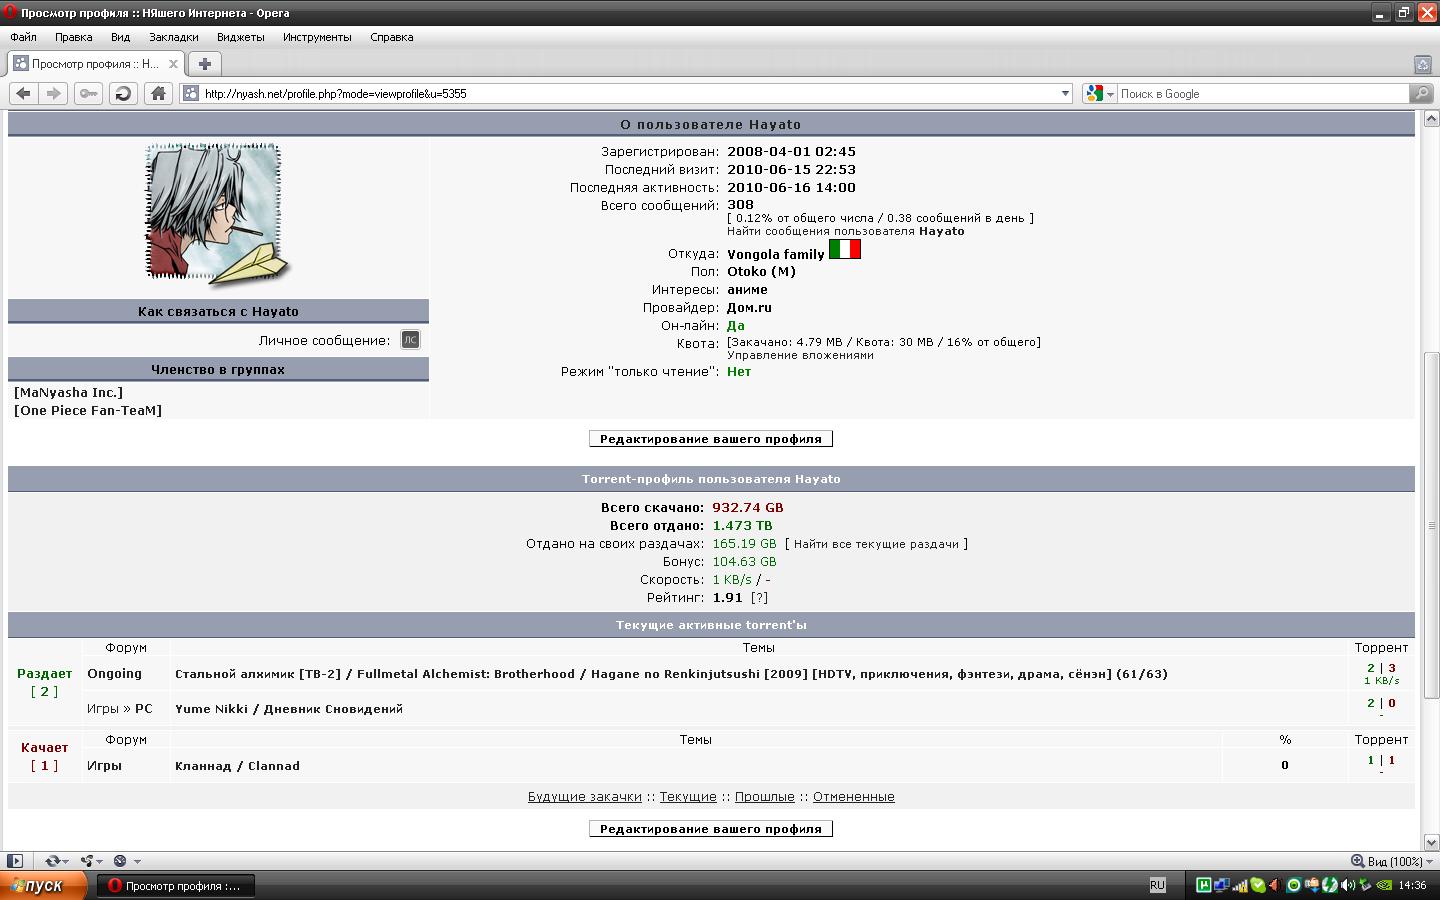The height and width of the screenshot is (900, 1440).
Task: Open 'Yume Nikki / Дневник Сновидений' topic
Action: [x=289, y=709]
